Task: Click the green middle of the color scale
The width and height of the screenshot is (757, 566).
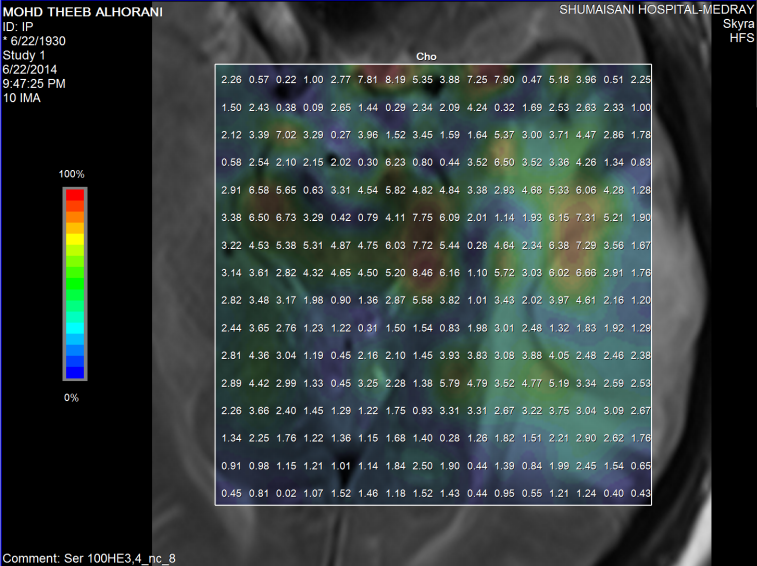Action: (76, 285)
